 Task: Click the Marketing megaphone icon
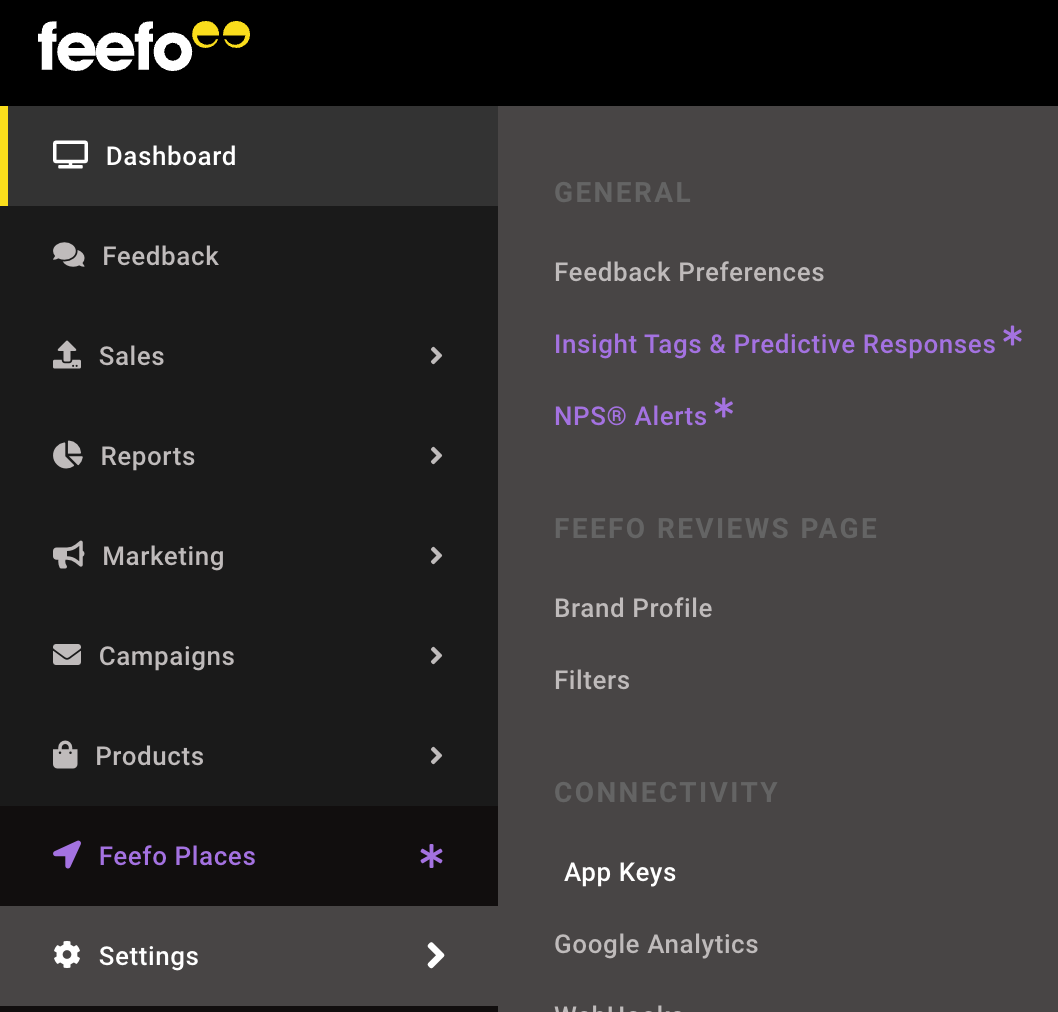(69, 555)
